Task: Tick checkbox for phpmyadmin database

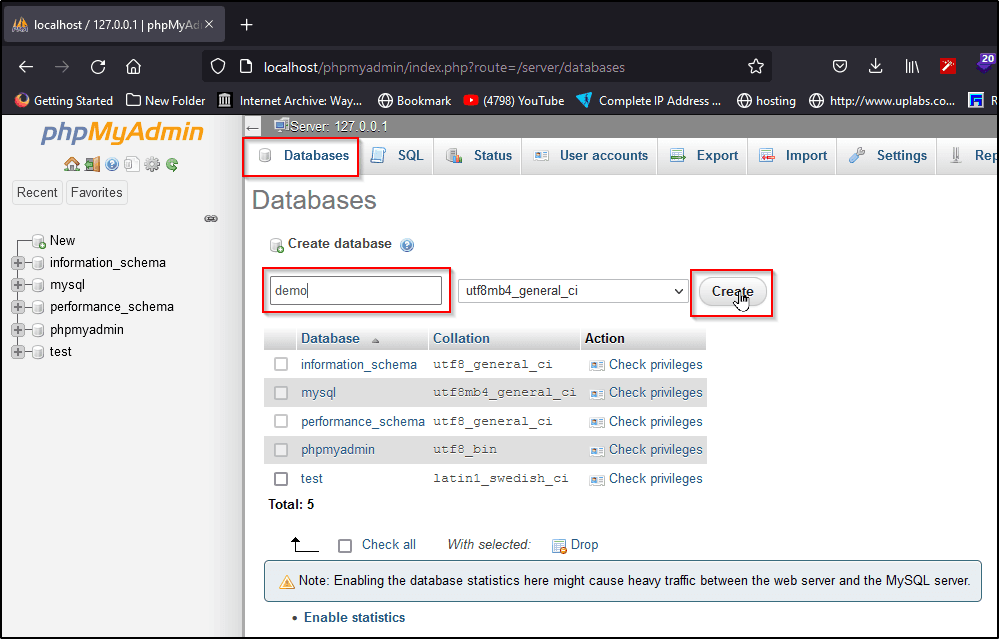Action: click(281, 450)
